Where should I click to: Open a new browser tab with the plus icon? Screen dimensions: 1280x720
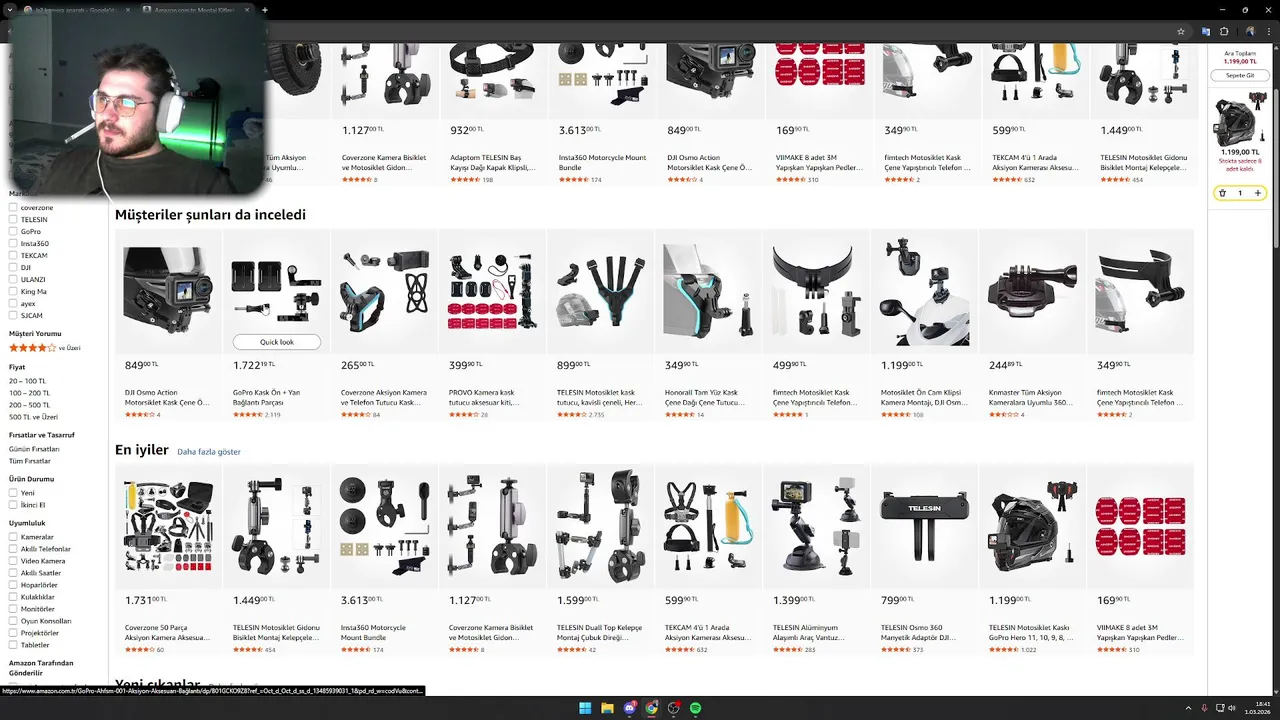coord(264,10)
